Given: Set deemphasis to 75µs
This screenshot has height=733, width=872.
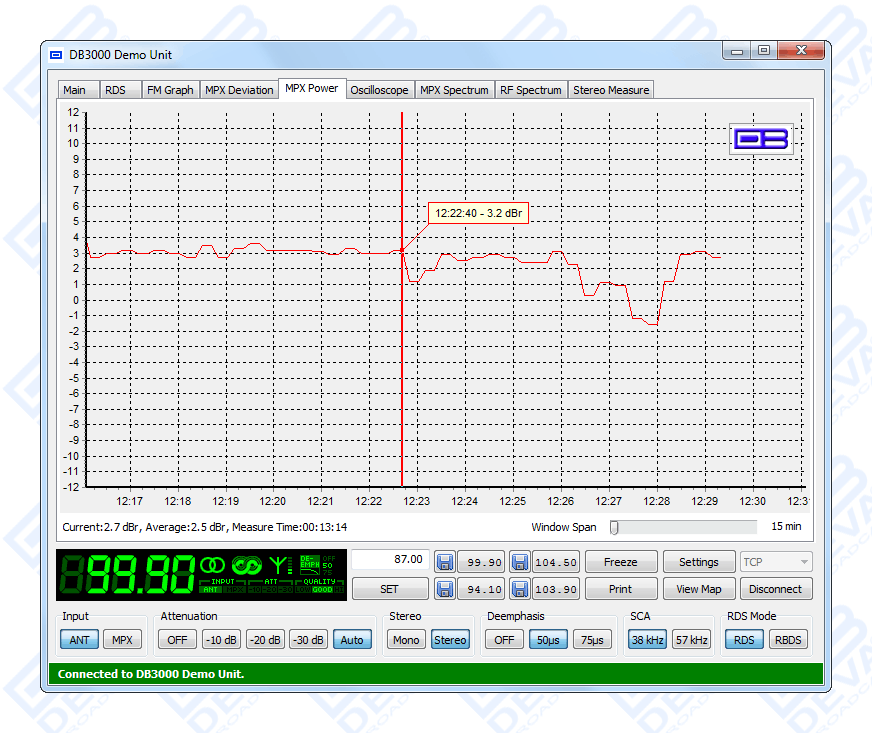Looking at the screenshot, I should click(592, 640).
